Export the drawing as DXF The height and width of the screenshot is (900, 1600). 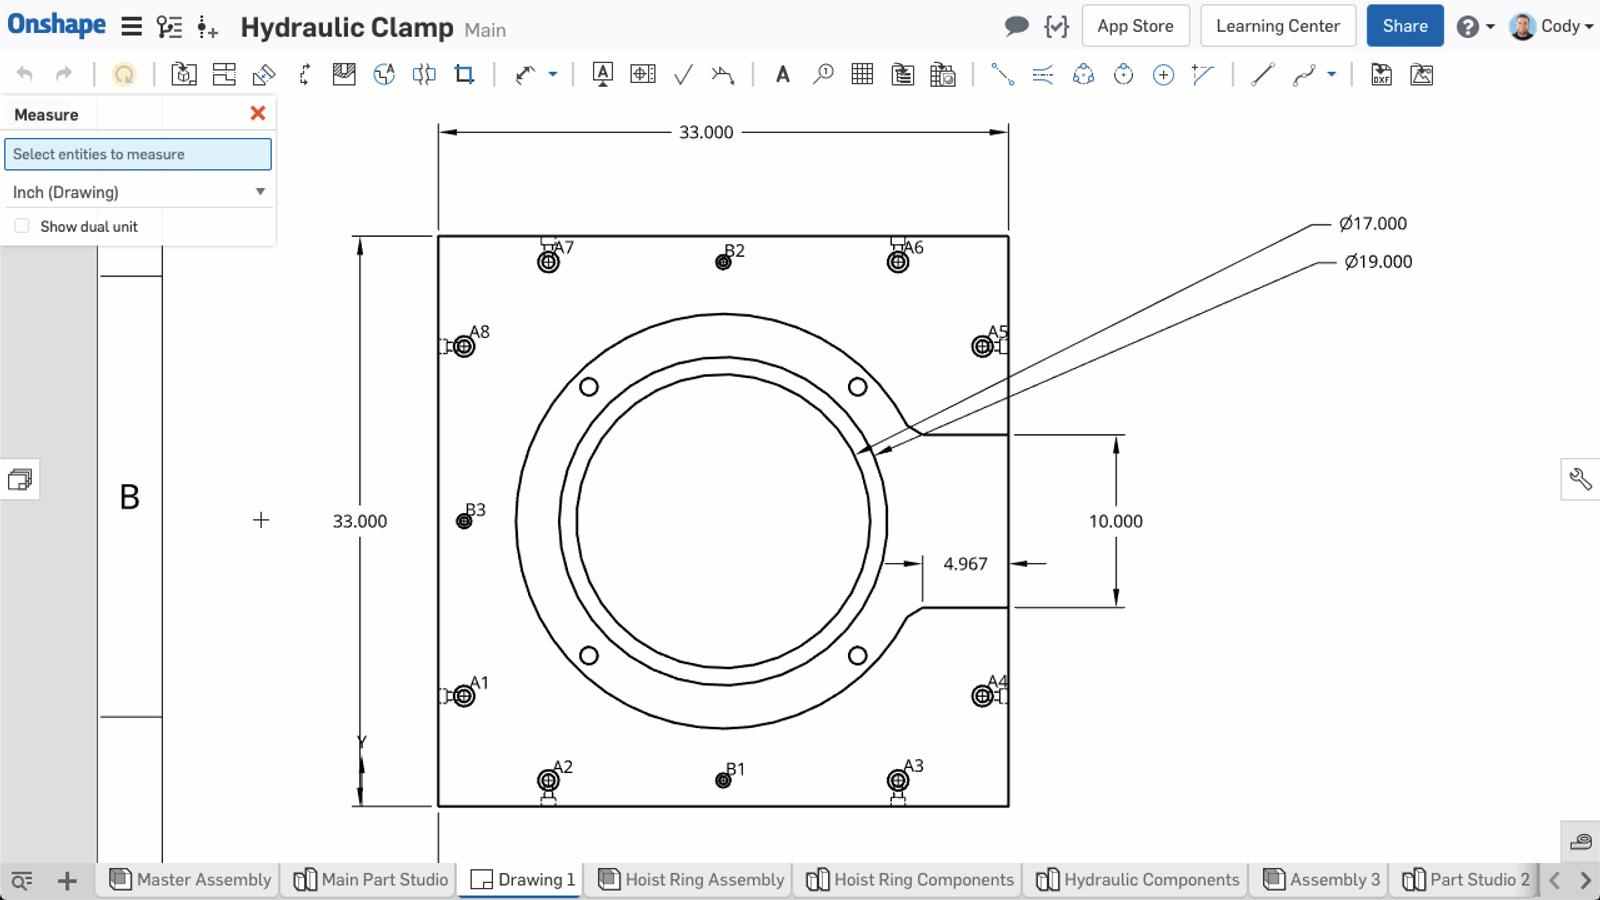pos(1381,73)
